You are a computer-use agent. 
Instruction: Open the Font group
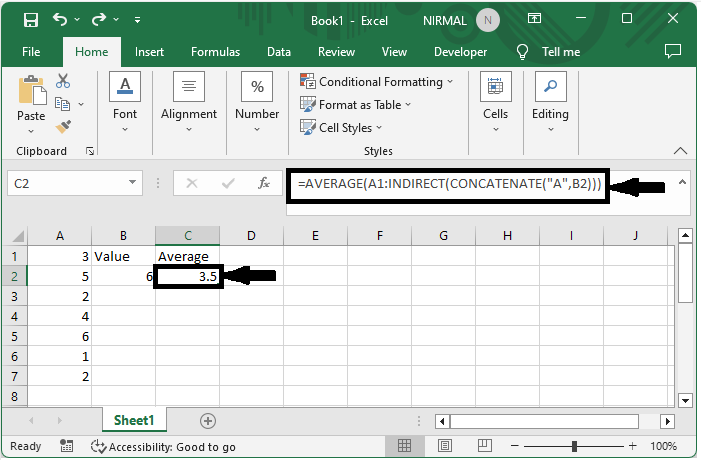coord(125,102)
